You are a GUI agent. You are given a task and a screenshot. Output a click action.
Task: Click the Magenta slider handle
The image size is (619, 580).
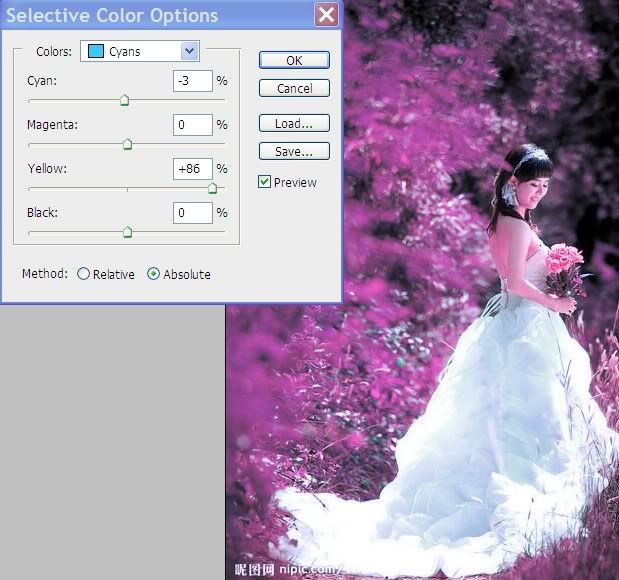(127, 144)
